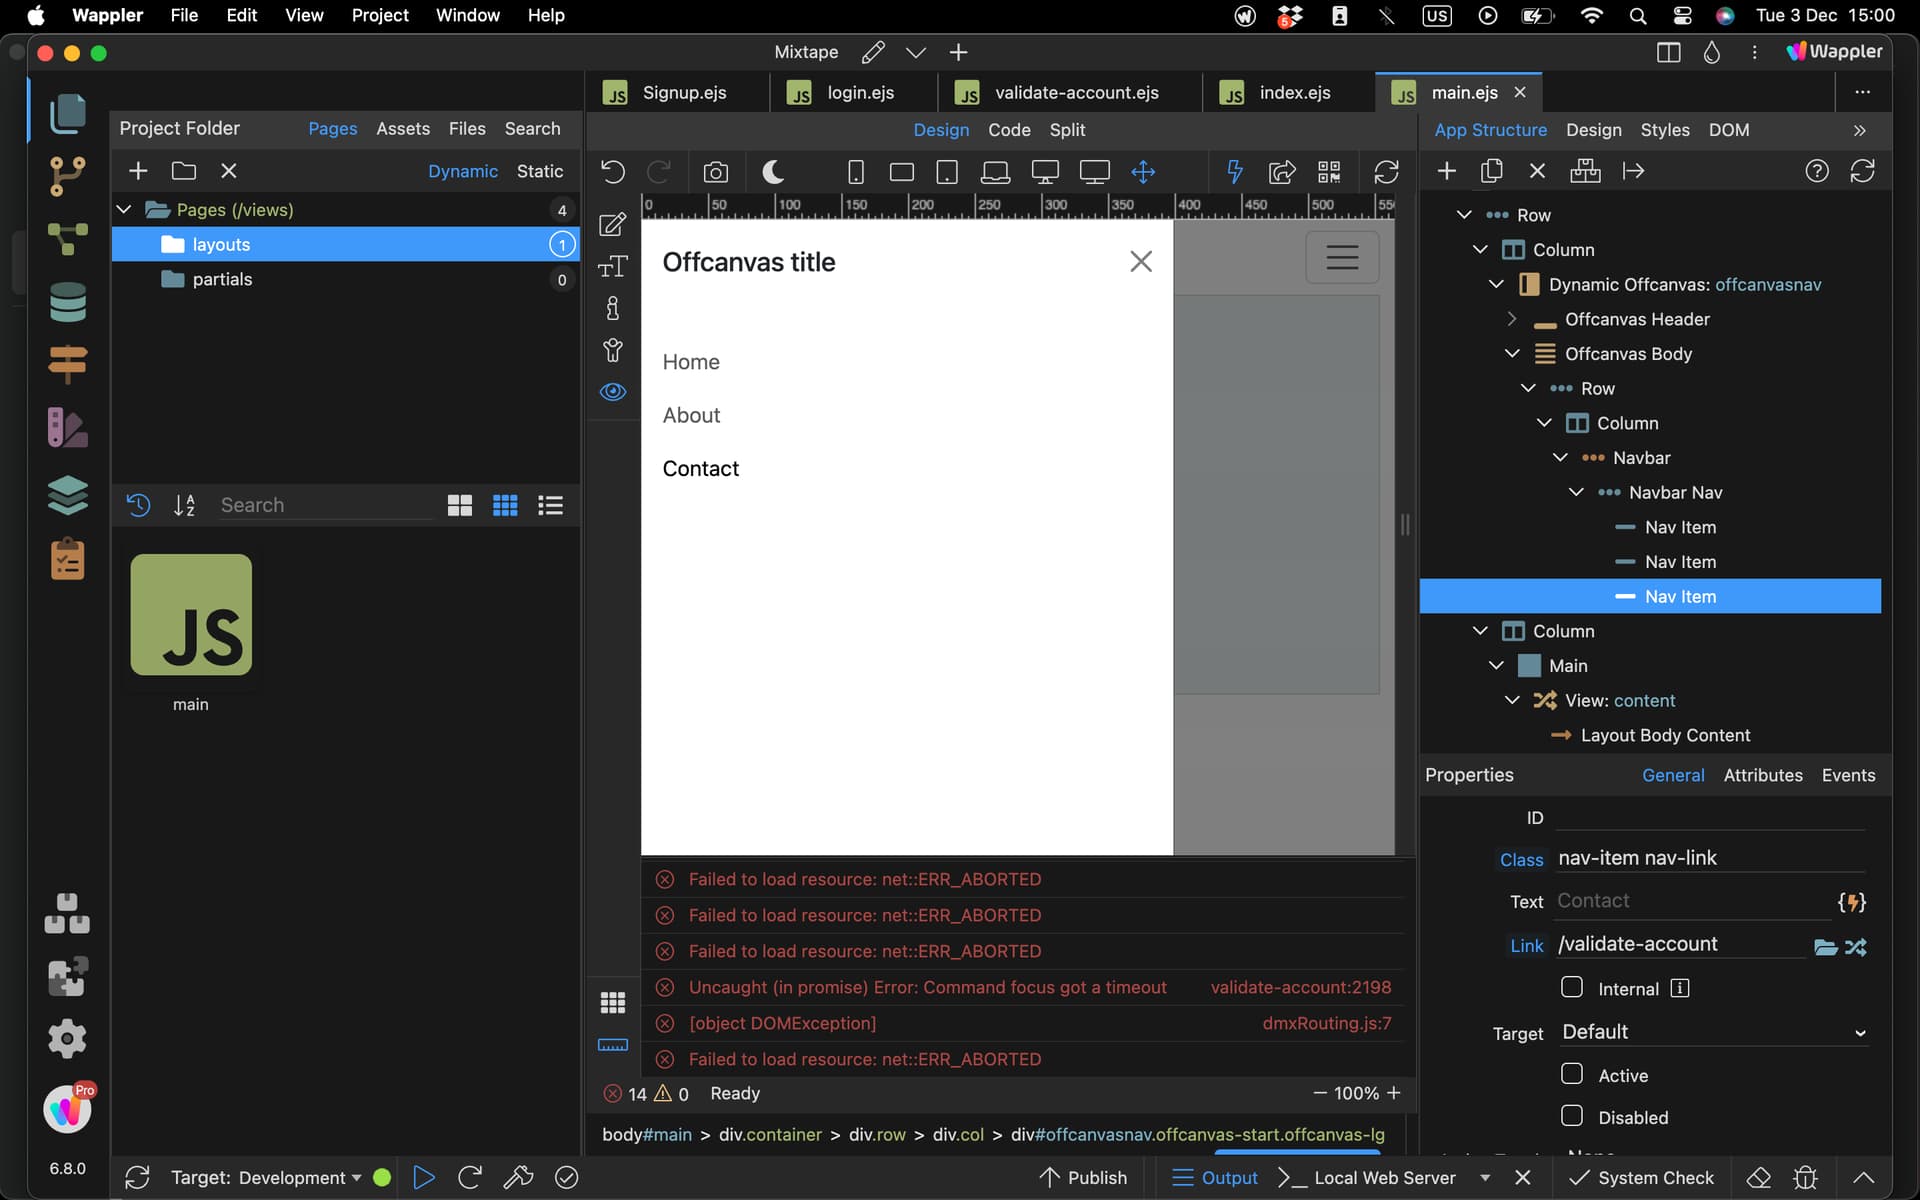Open dynamic text binding picker for Text
The width and height of the screenshot is (1920, 1200).
[x=1851, y=902]
